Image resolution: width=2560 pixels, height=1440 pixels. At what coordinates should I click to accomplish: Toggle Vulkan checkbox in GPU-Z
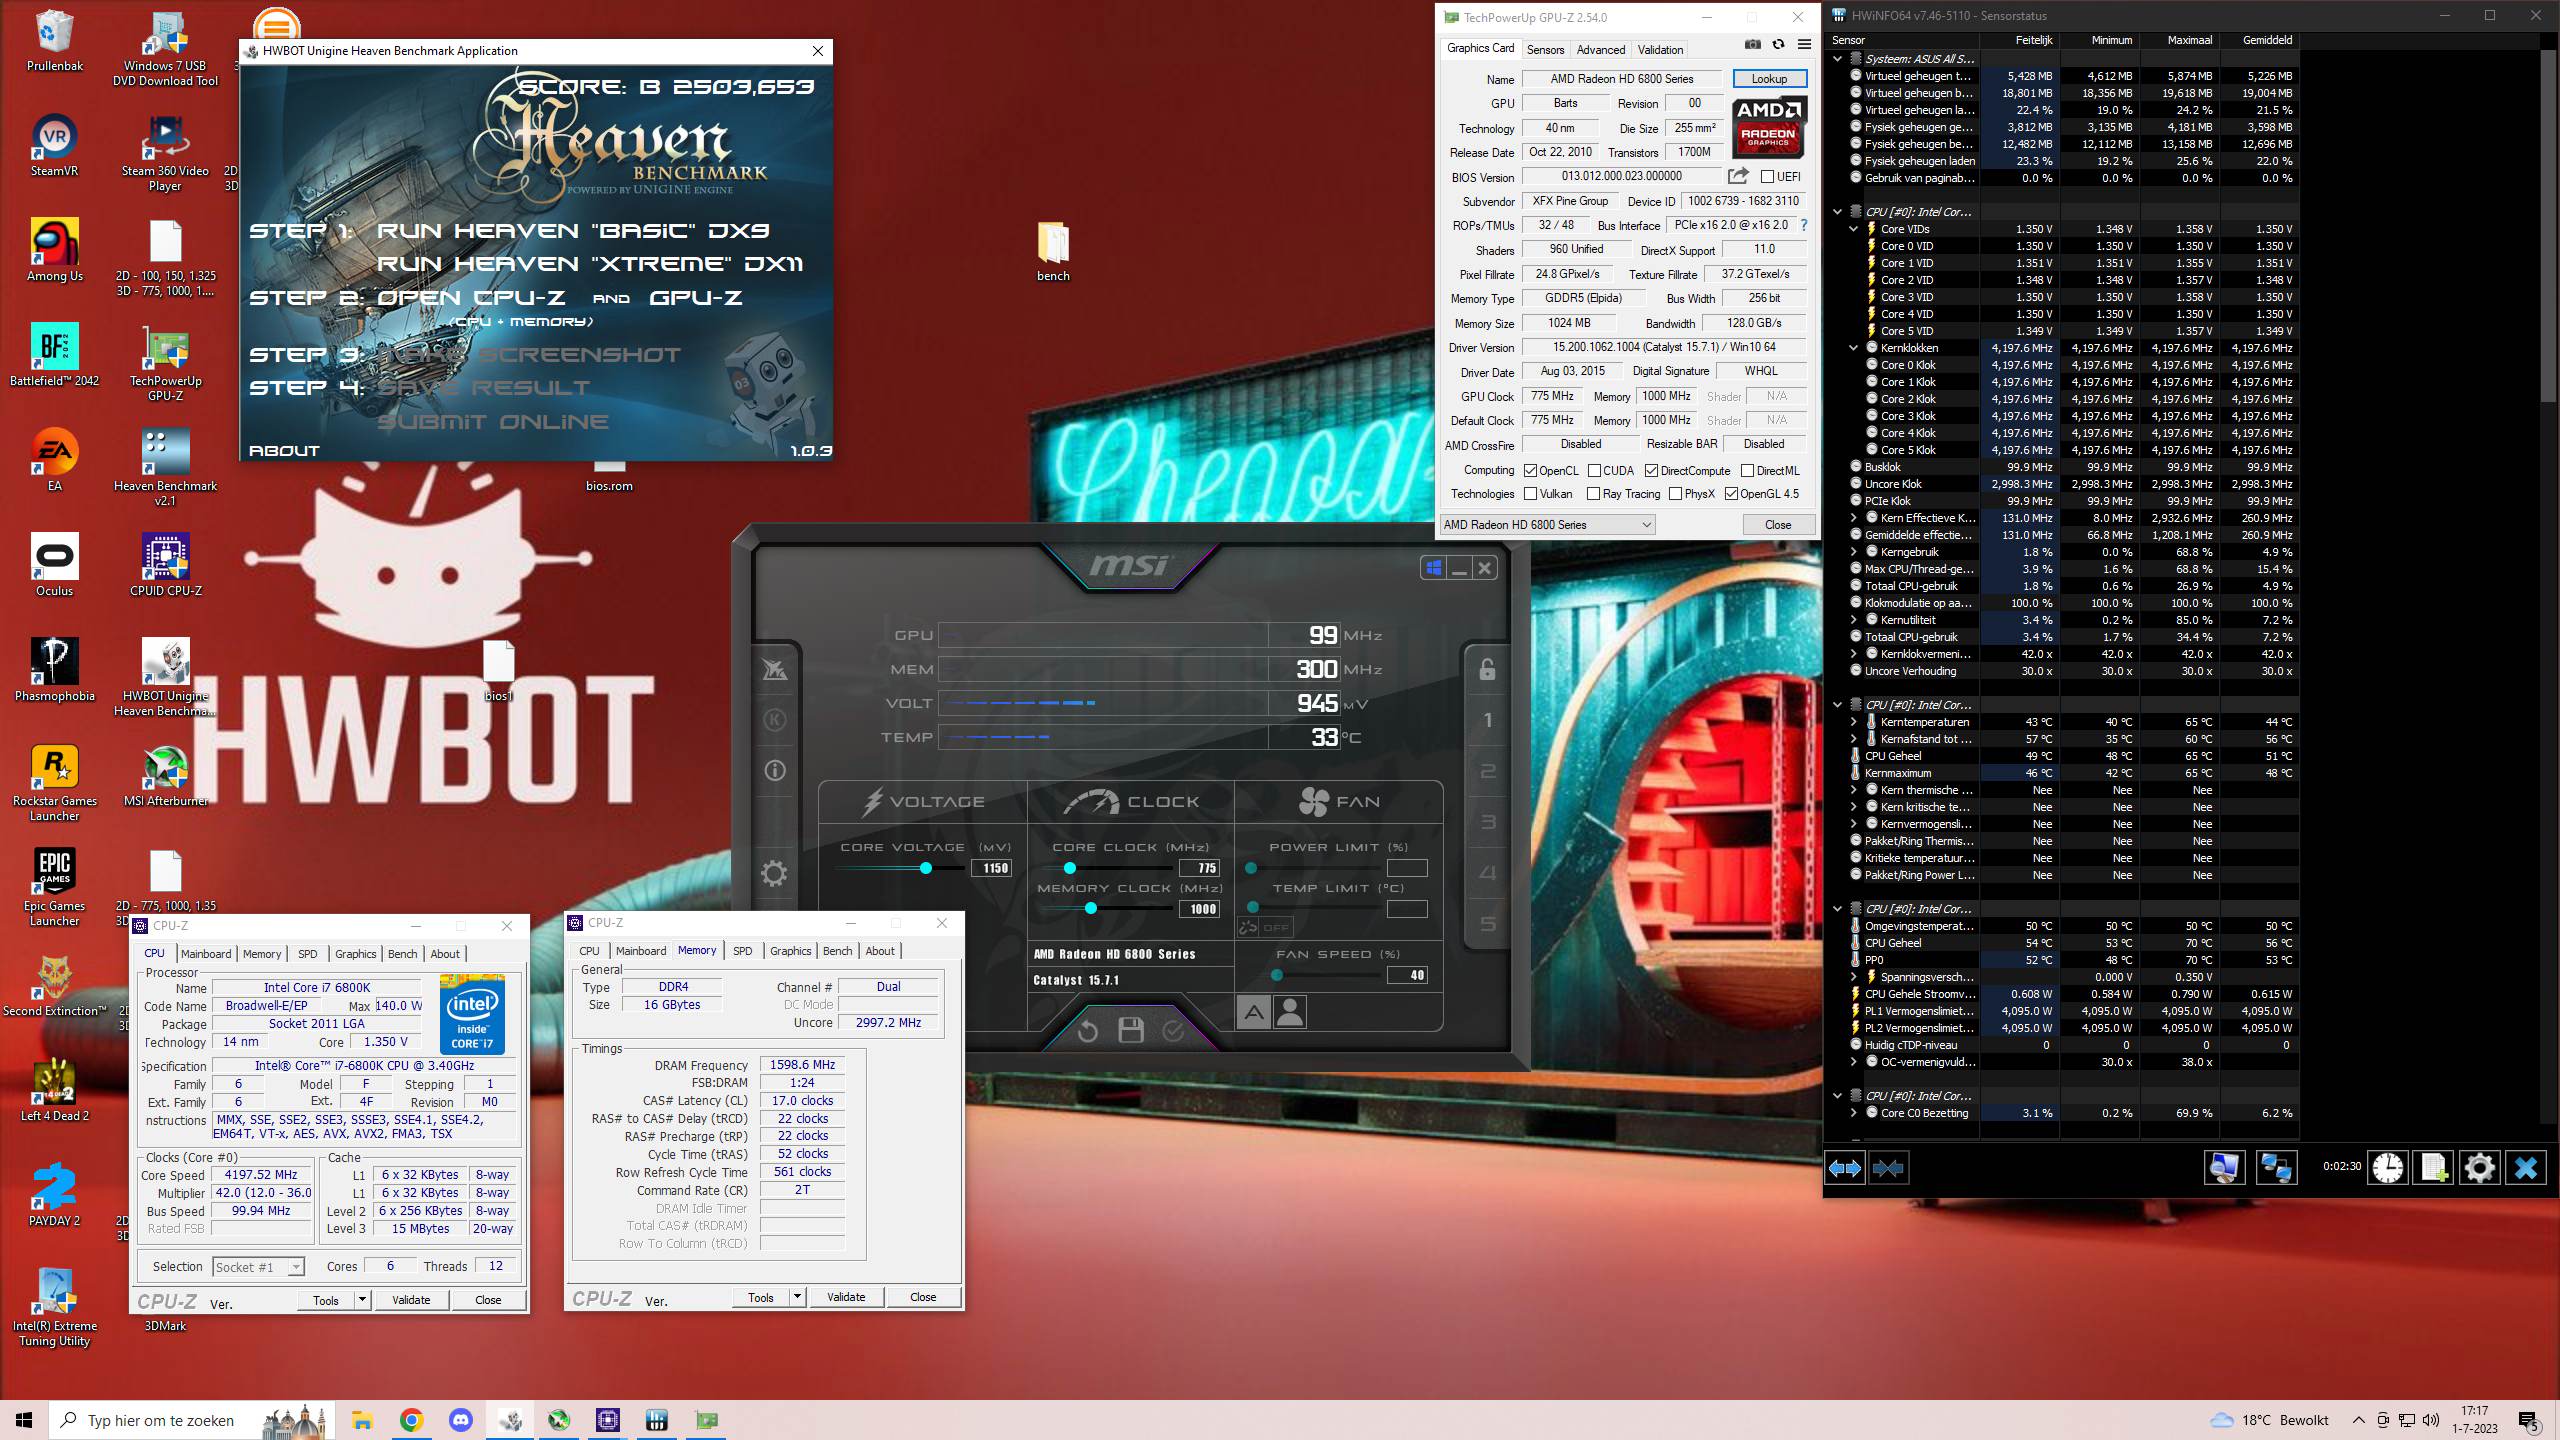(1530, 494)
